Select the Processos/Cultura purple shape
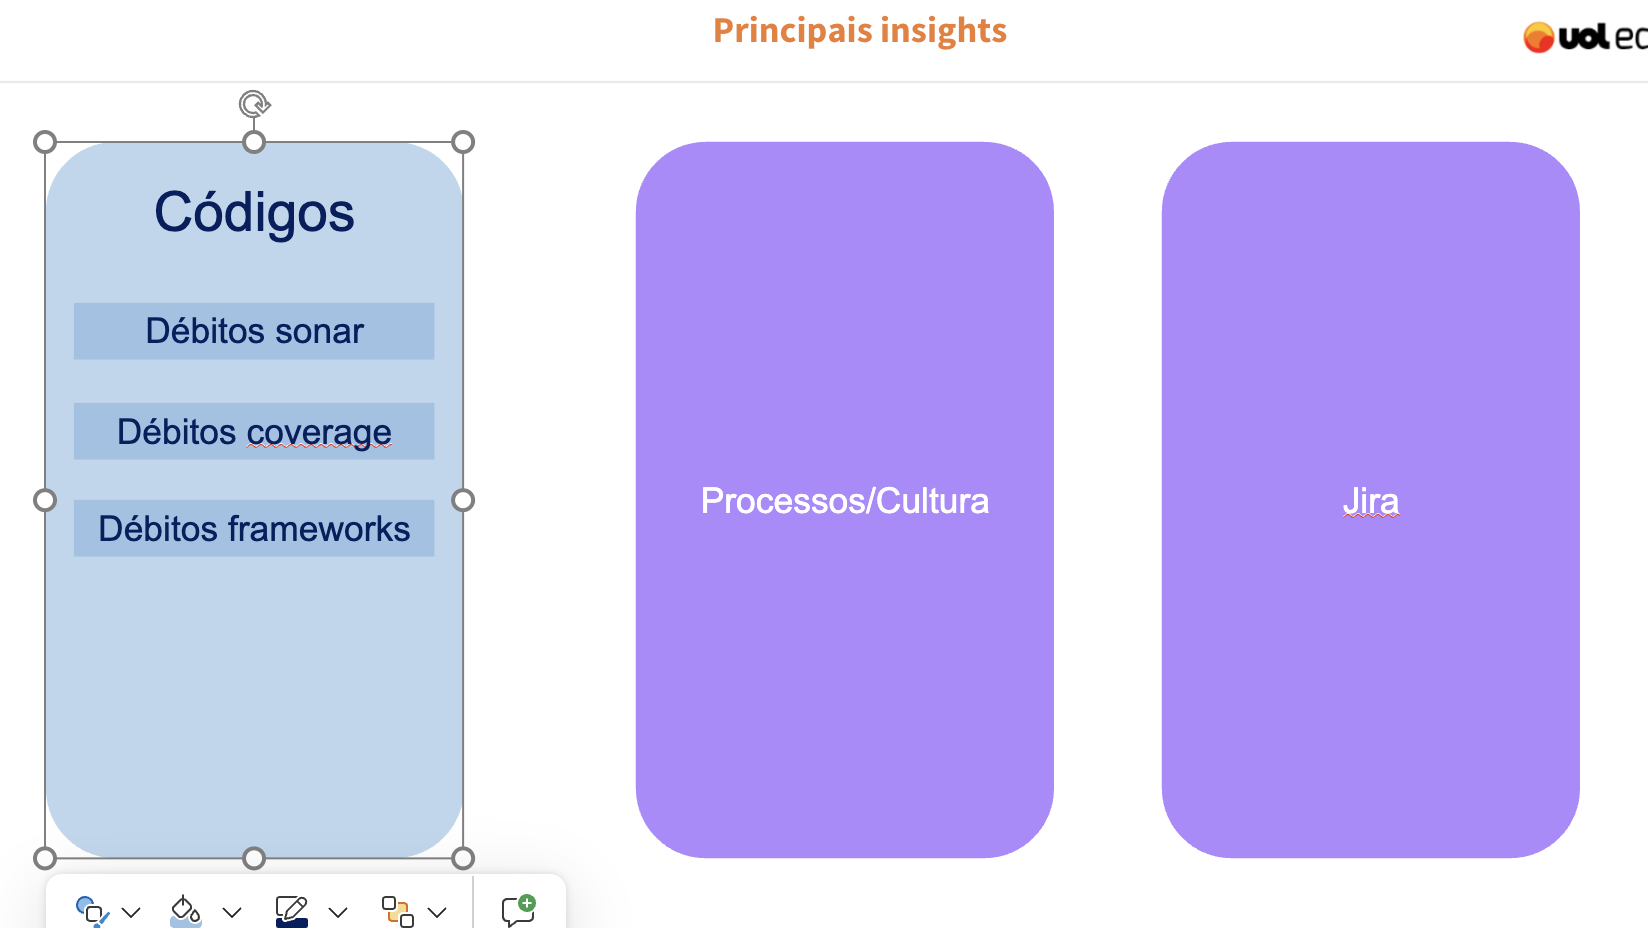 pyautogui.click(x=844, y=650)
